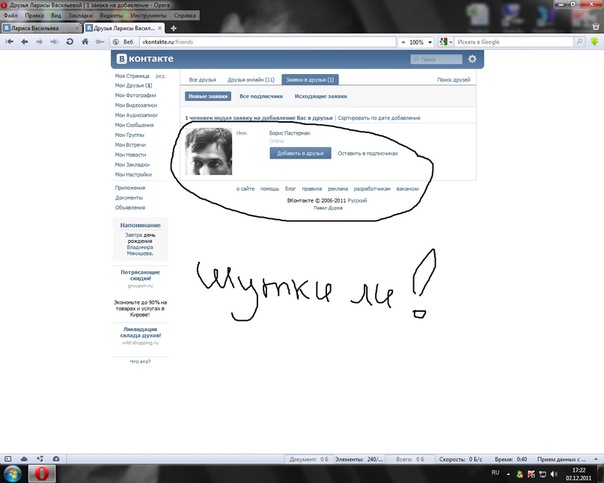Click the taskbar clock 17:22
This screenshot has width=604, height=483.
[579, 470]
